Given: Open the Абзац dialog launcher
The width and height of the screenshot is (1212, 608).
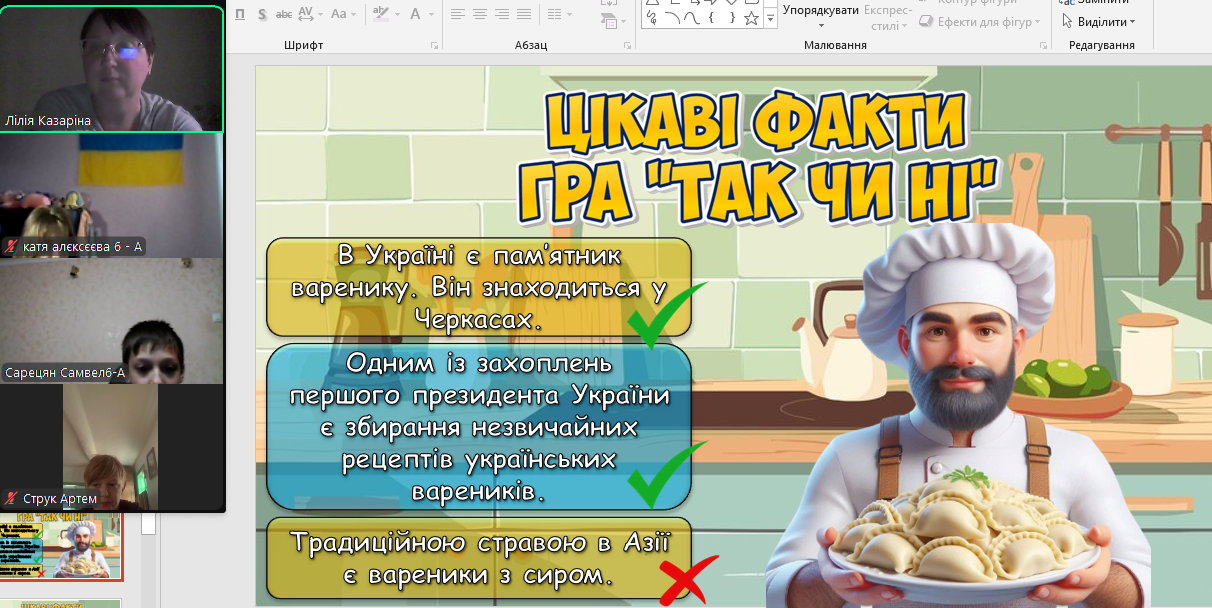Looking at the screenshot, I should 628,46.
